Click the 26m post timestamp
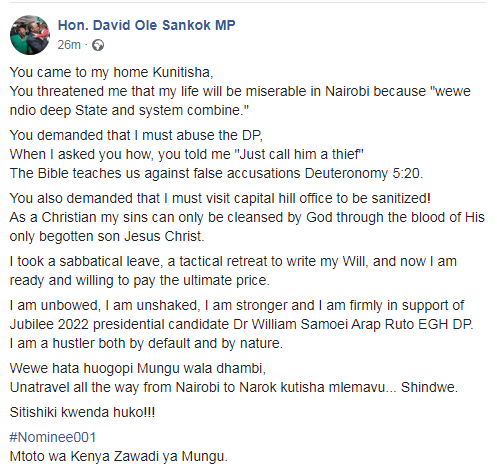 [69, 45]
